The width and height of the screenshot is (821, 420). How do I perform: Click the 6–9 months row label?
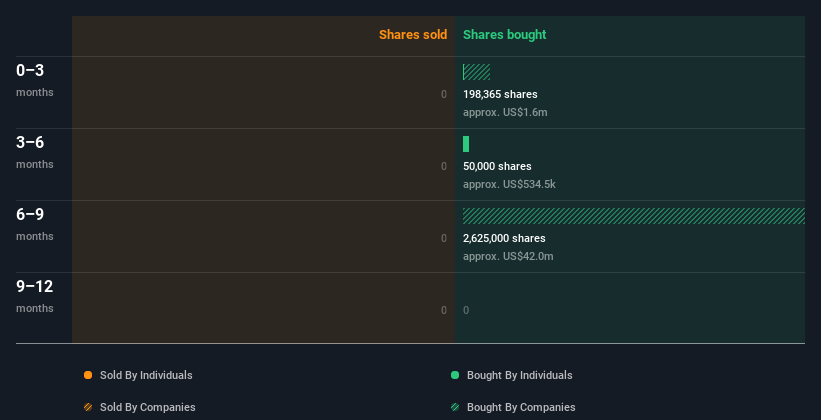click(35, 224)
